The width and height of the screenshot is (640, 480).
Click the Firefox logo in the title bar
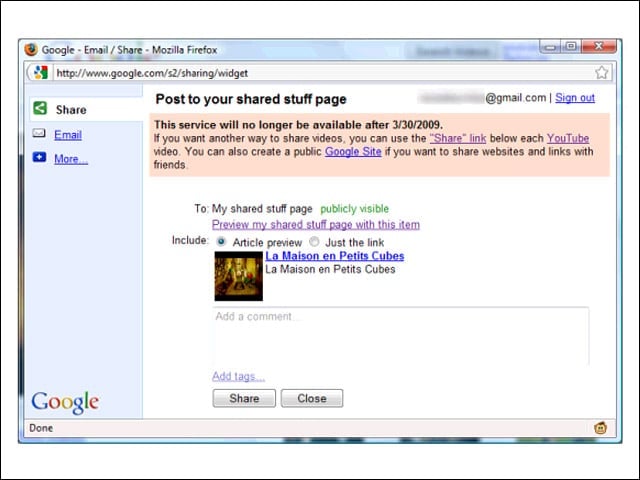coord(31,50)
